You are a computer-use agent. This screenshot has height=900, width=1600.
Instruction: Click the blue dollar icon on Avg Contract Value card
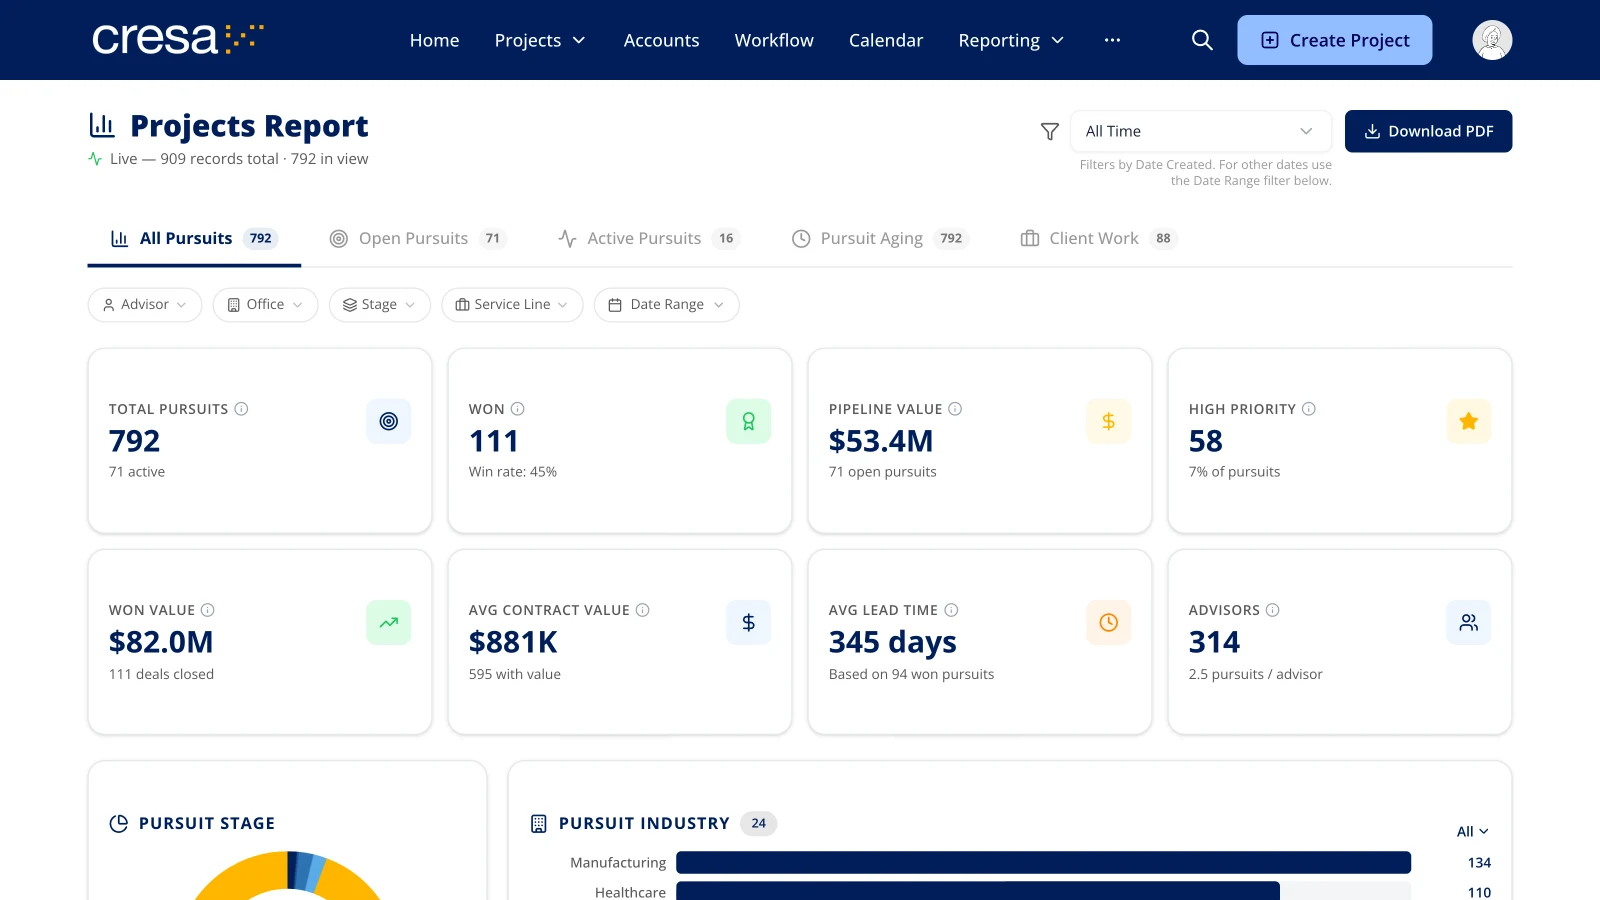pyautogui.click(x=749, y=623)
